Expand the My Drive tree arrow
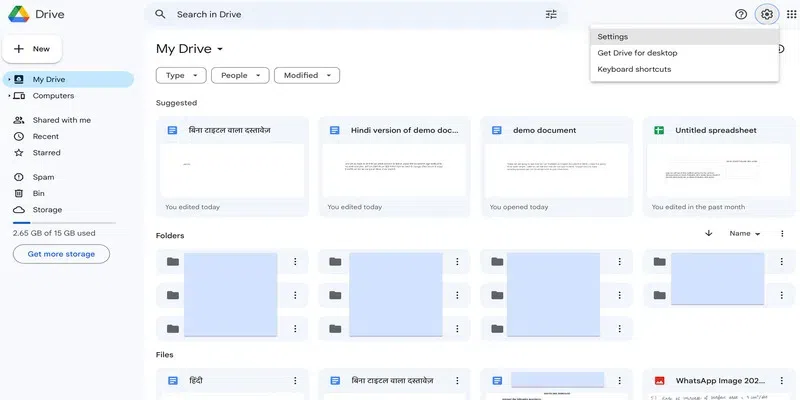 pyautogui.click(x=8, y=79)
